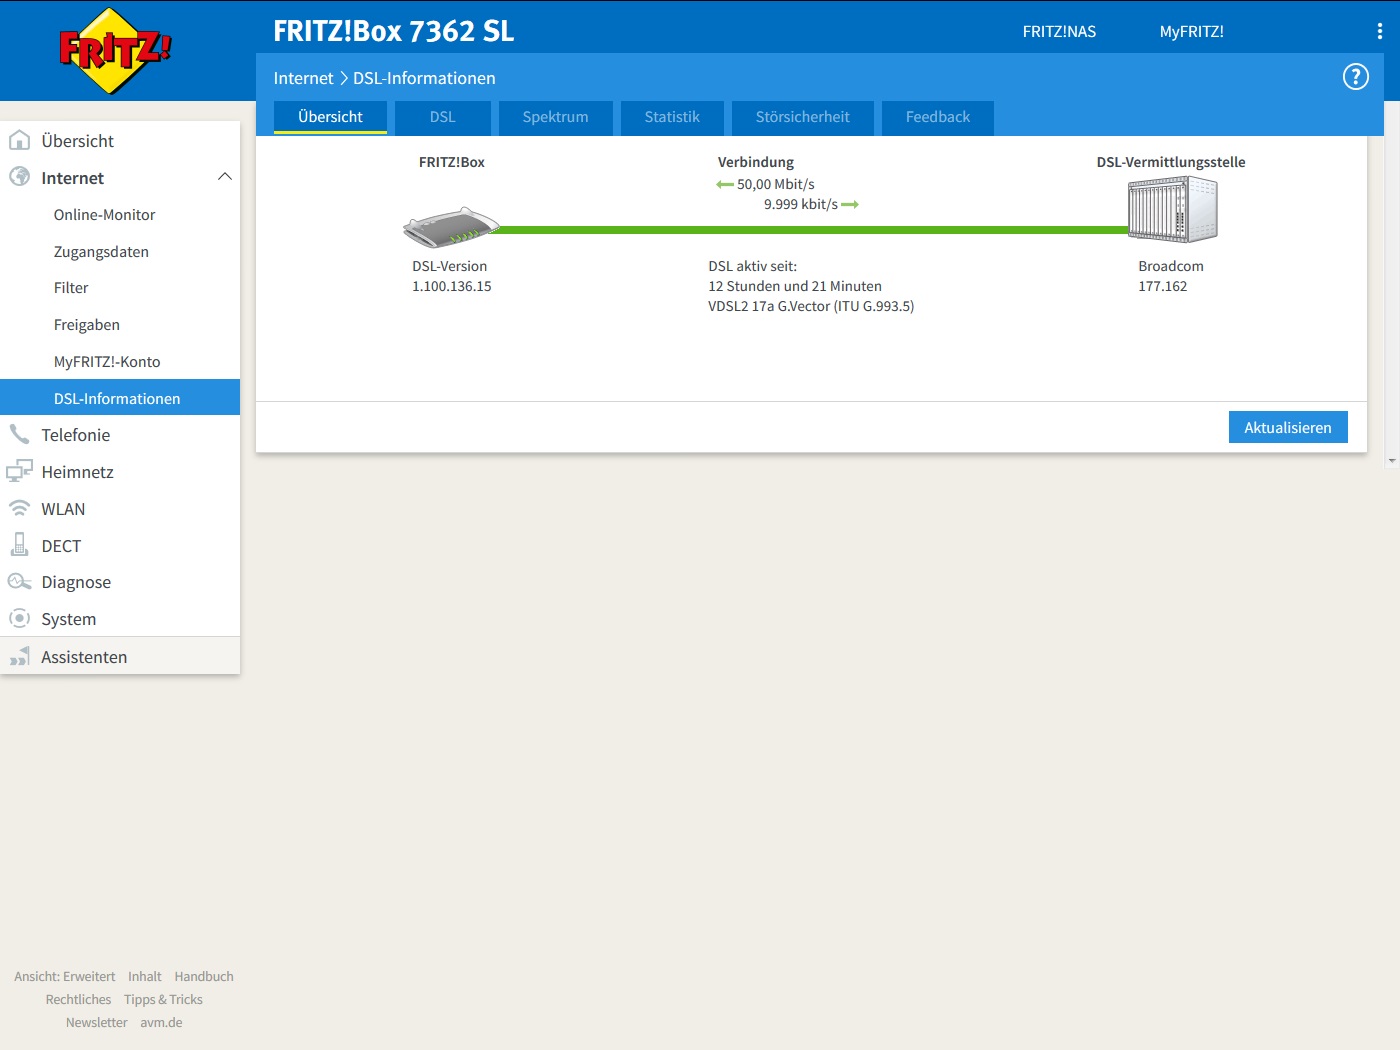Click the Broadcom vendor text

coord(1170,266)
